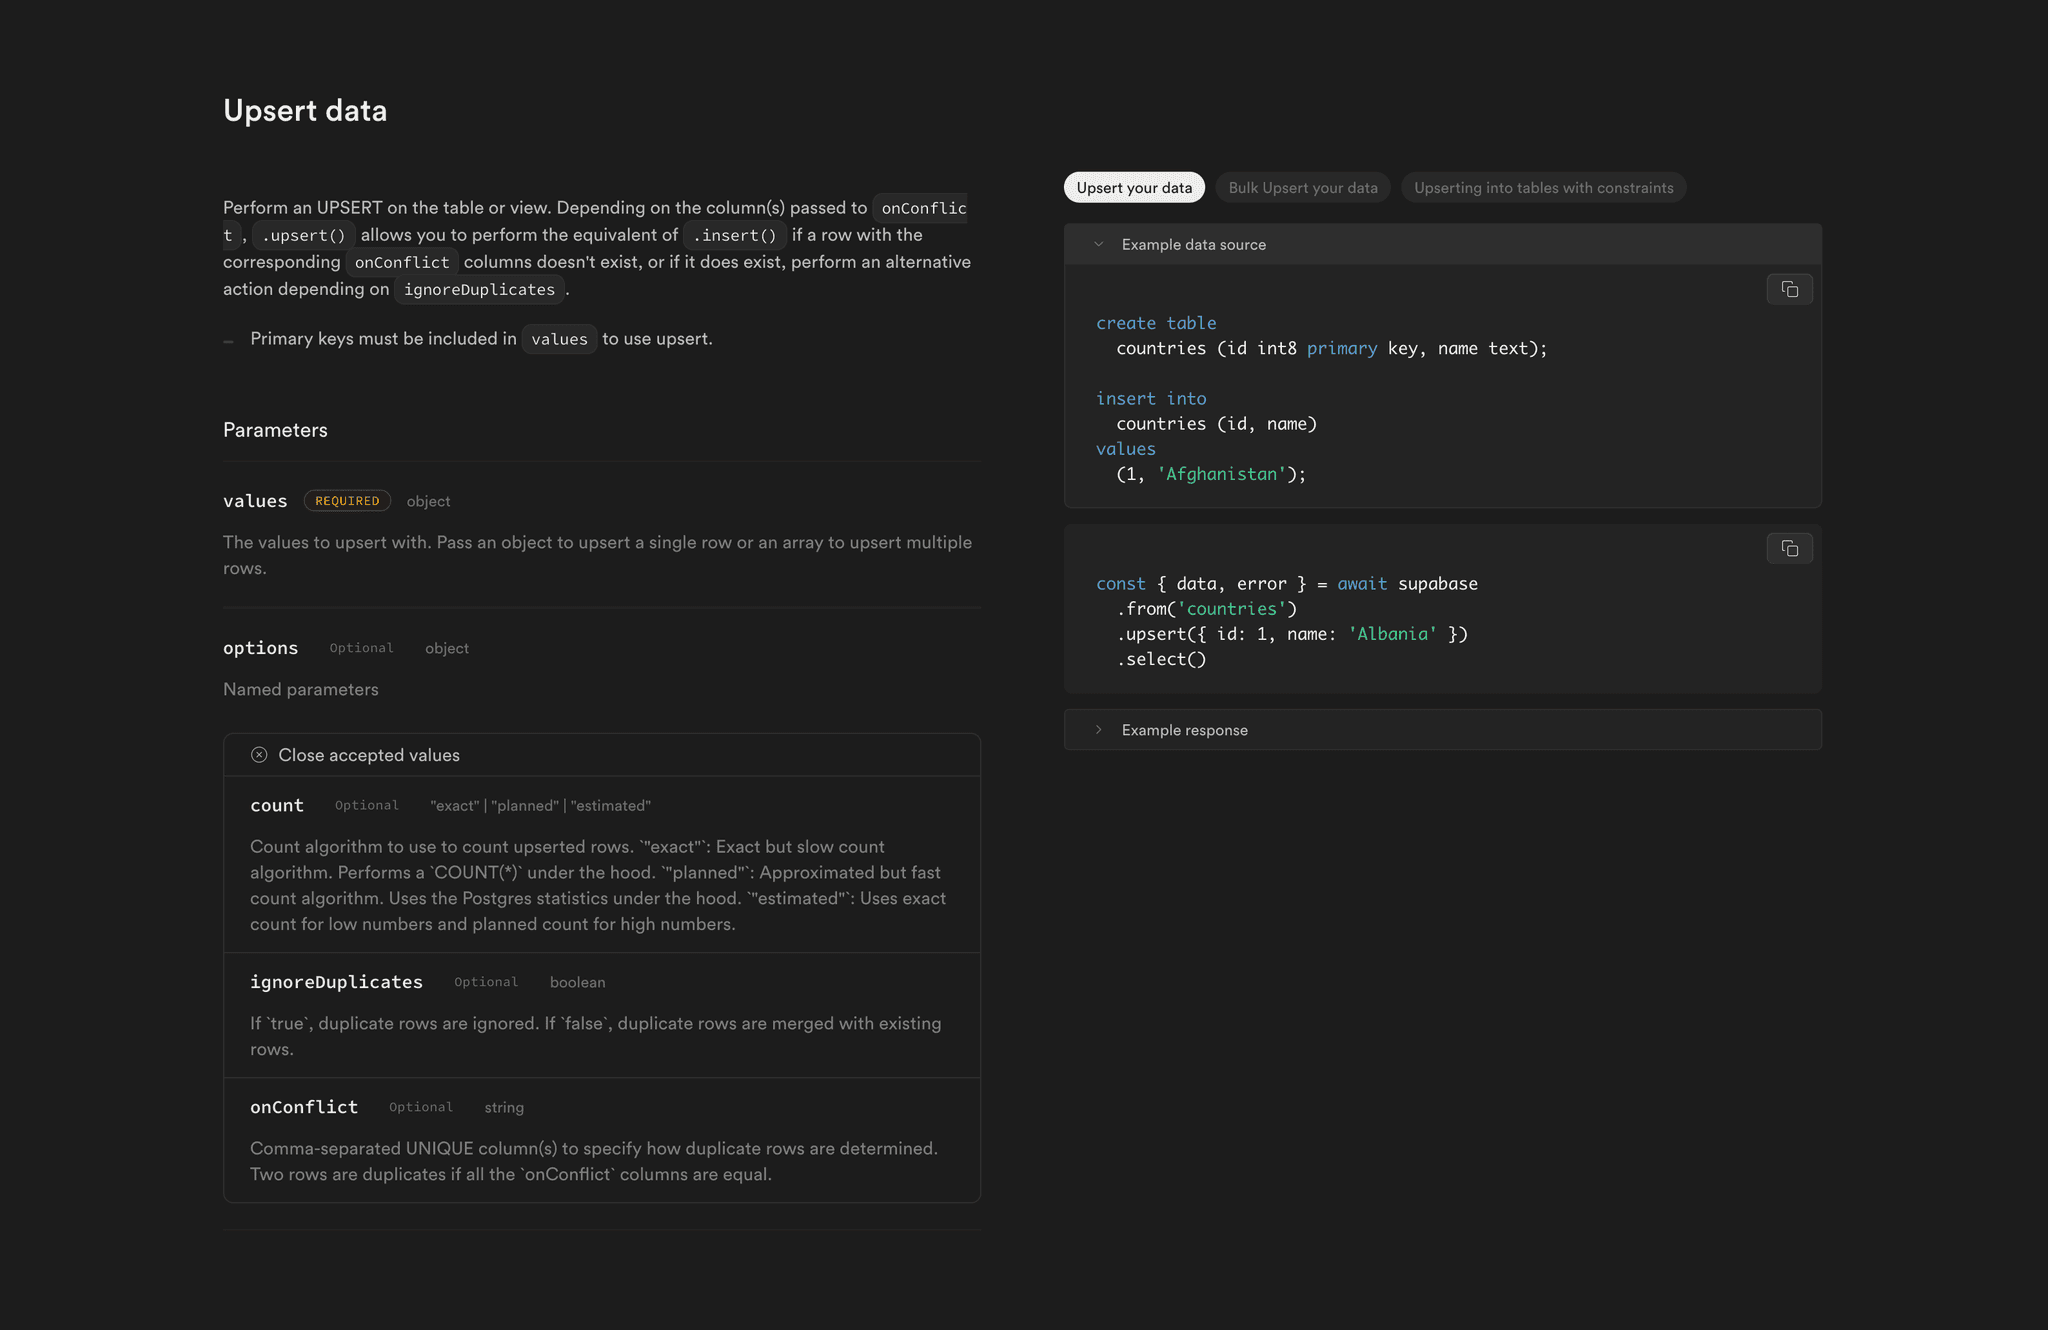Click the onConflict parameter heading
2048x1330 pixels.
pyautogui.click(x=304, y=1107)
